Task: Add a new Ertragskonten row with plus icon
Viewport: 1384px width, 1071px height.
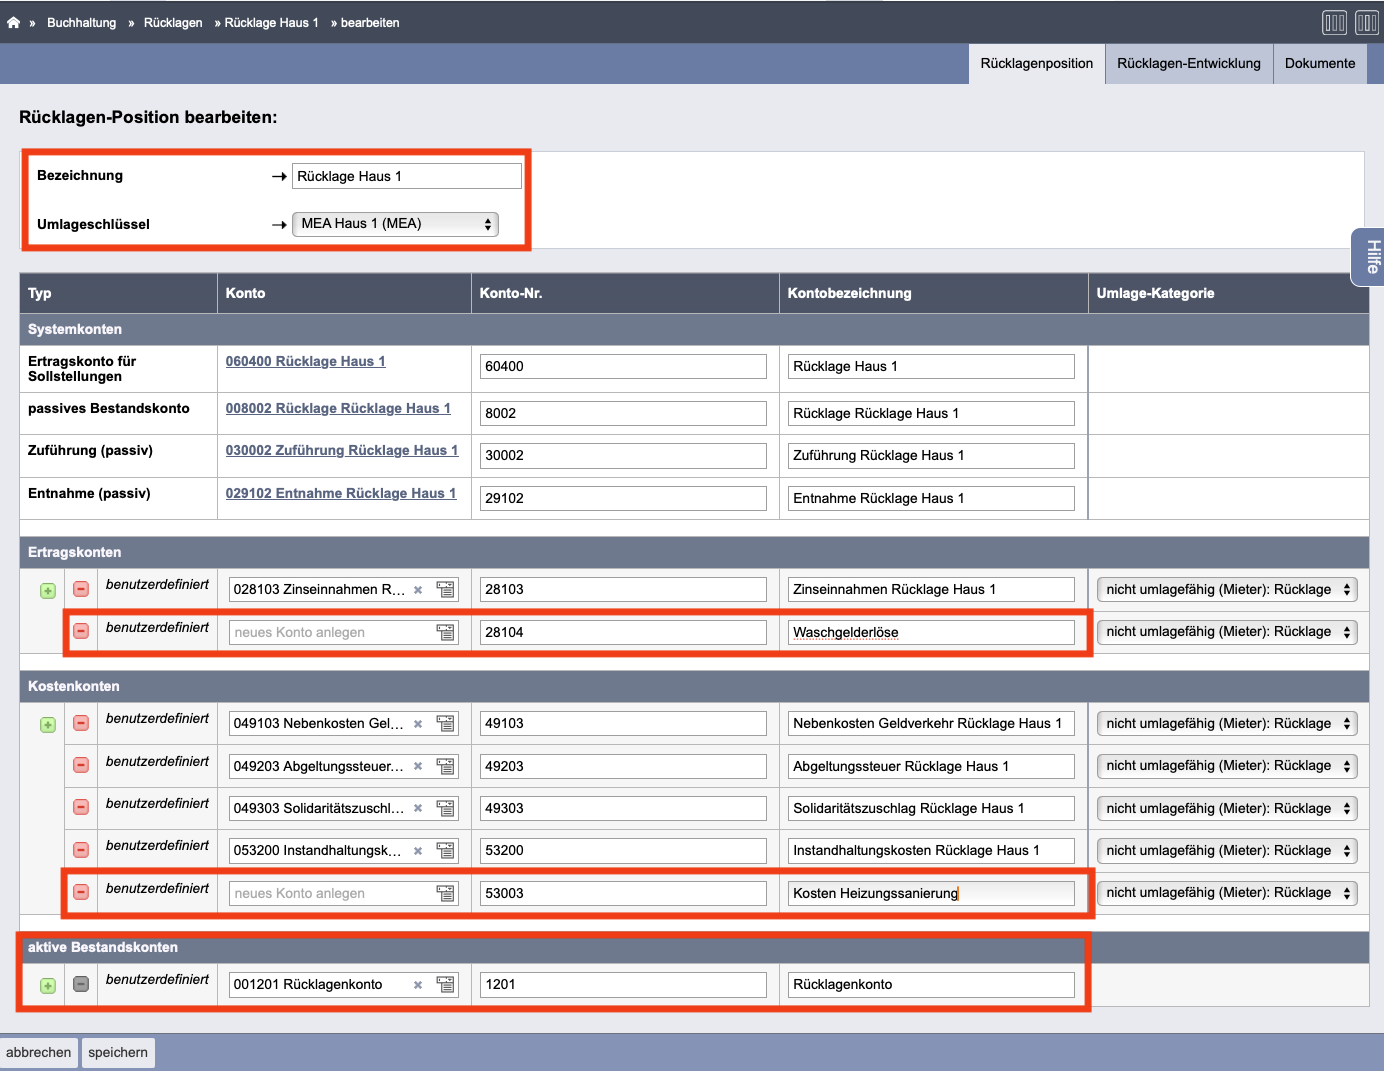Action: pyautogui.click(x=48, y=591)
